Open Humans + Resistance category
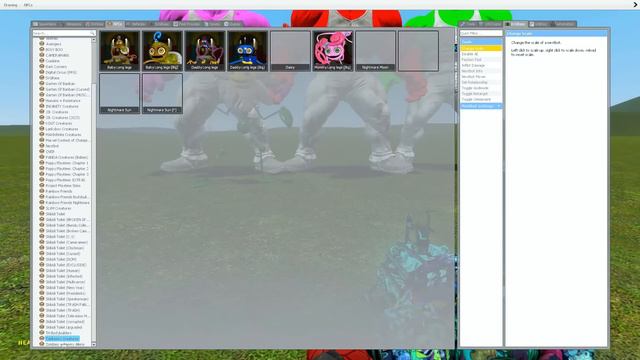Screen dimensions: 640x360 click(63, 100)
